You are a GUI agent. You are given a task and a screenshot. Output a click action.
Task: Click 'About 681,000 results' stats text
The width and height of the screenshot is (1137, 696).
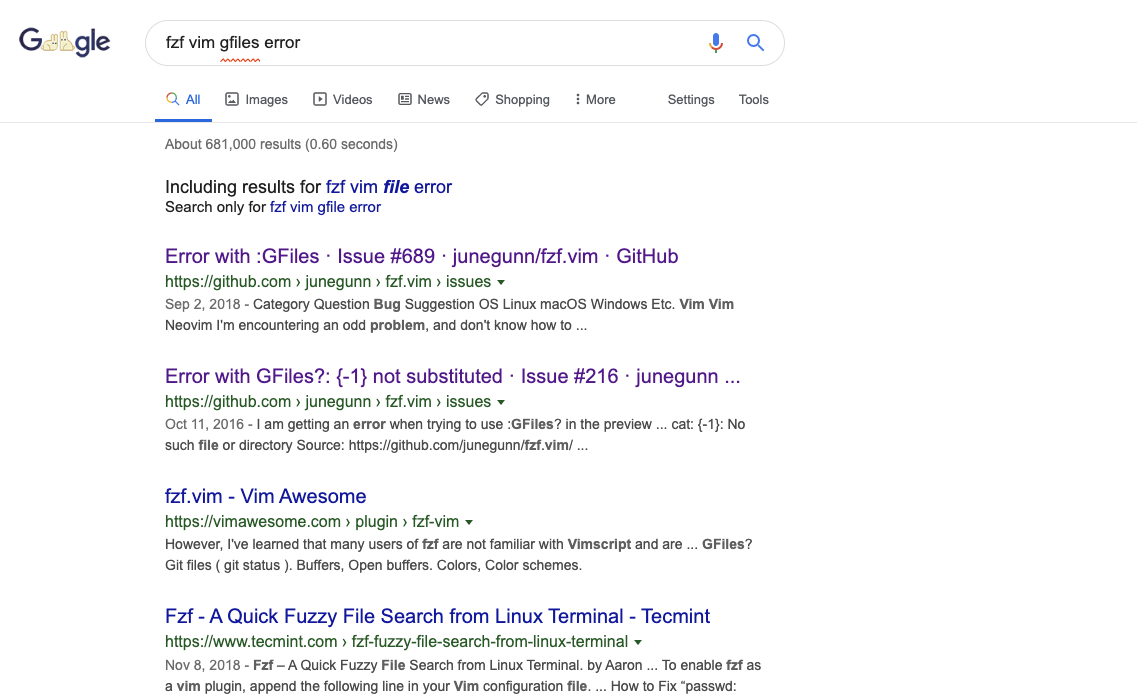[x=281, y=144]
